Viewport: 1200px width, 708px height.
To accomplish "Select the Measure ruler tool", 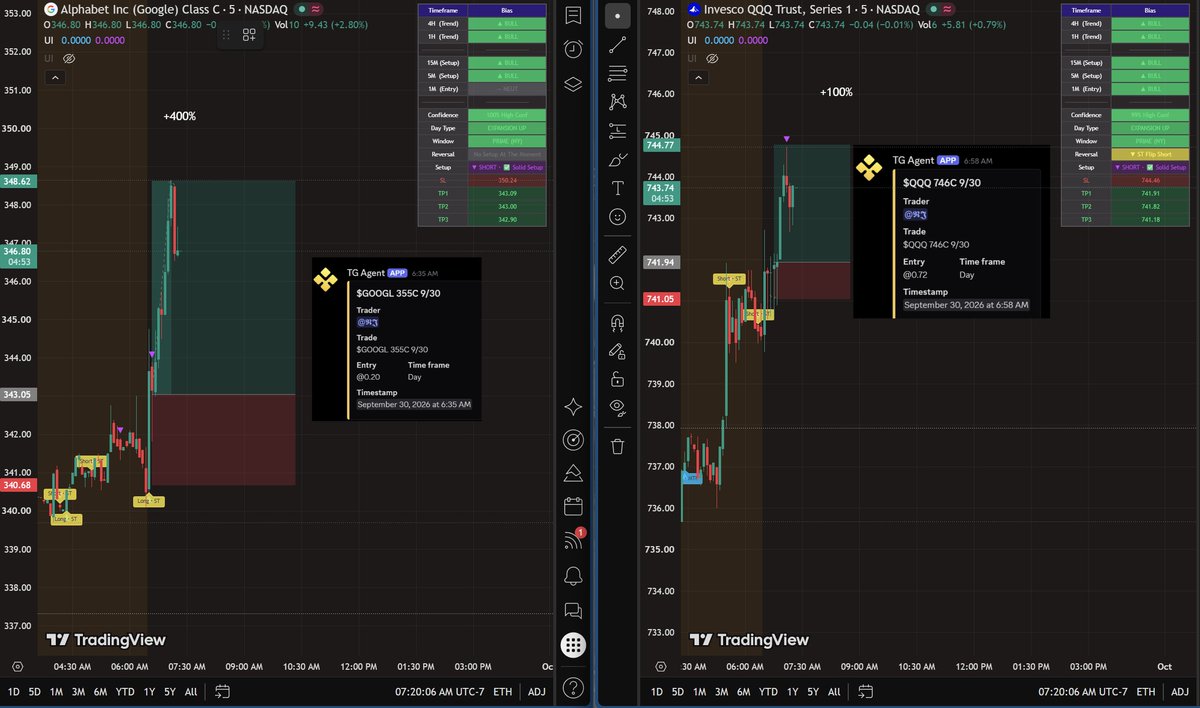I will [x=617, y=254].
